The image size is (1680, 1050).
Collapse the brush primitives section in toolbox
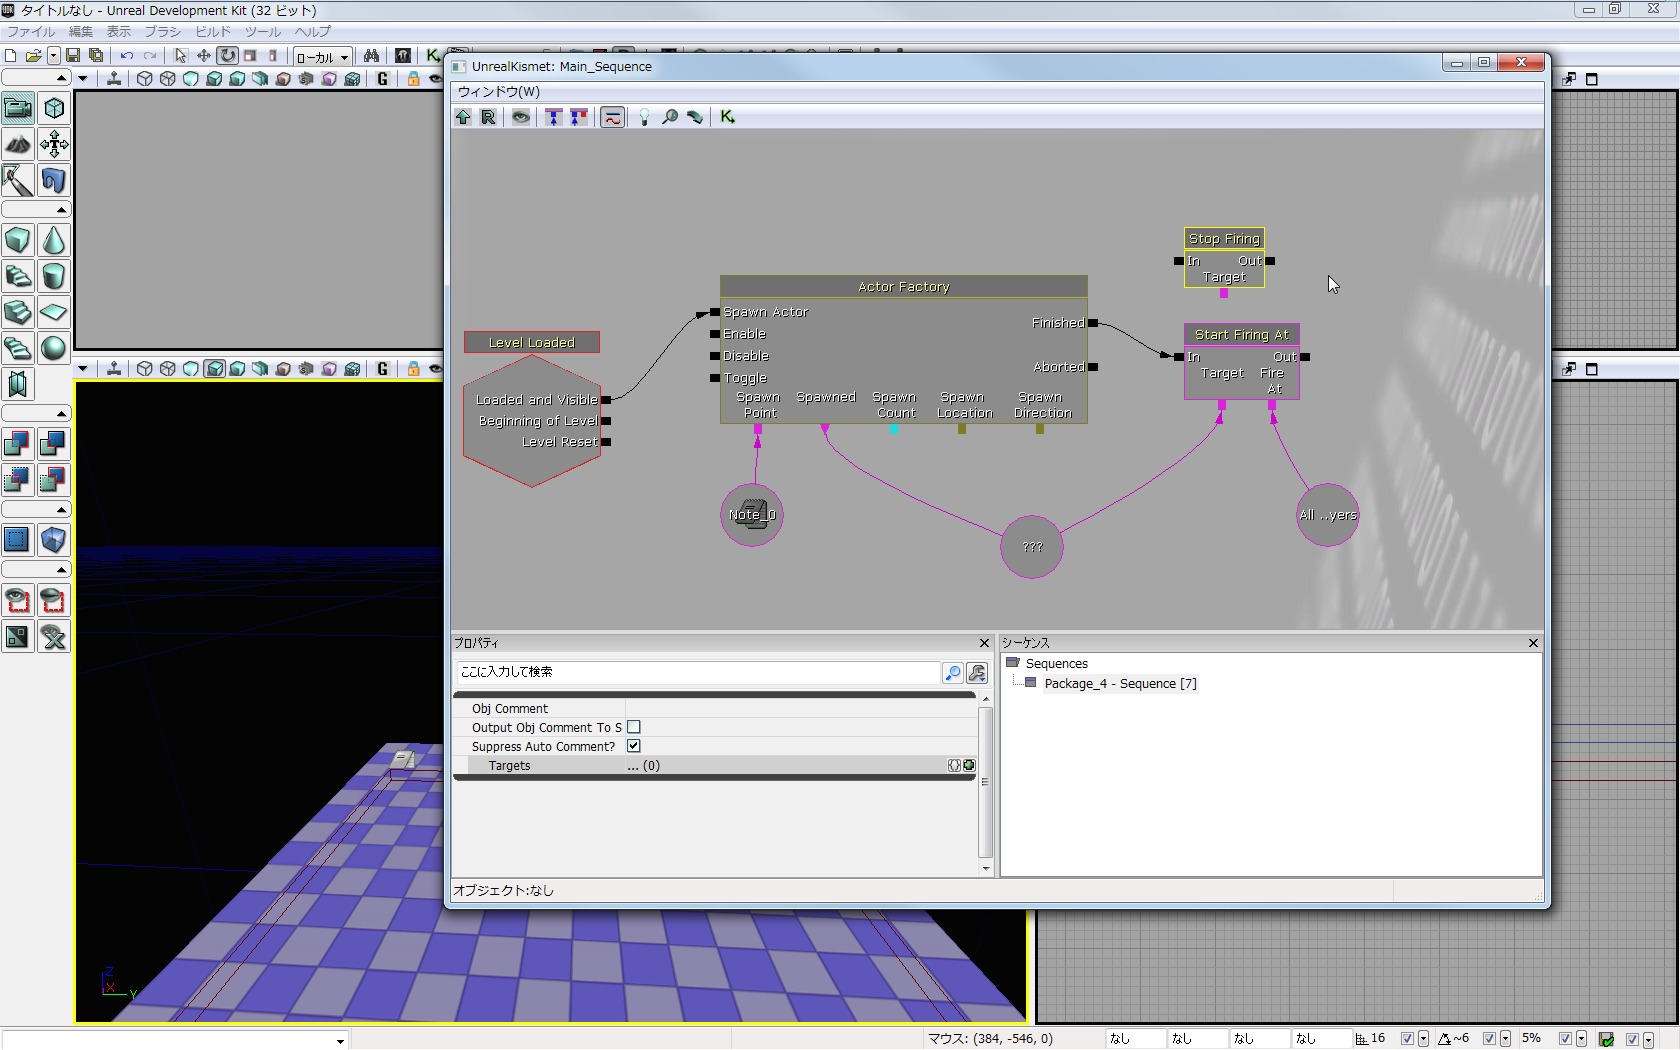(61, 210)
